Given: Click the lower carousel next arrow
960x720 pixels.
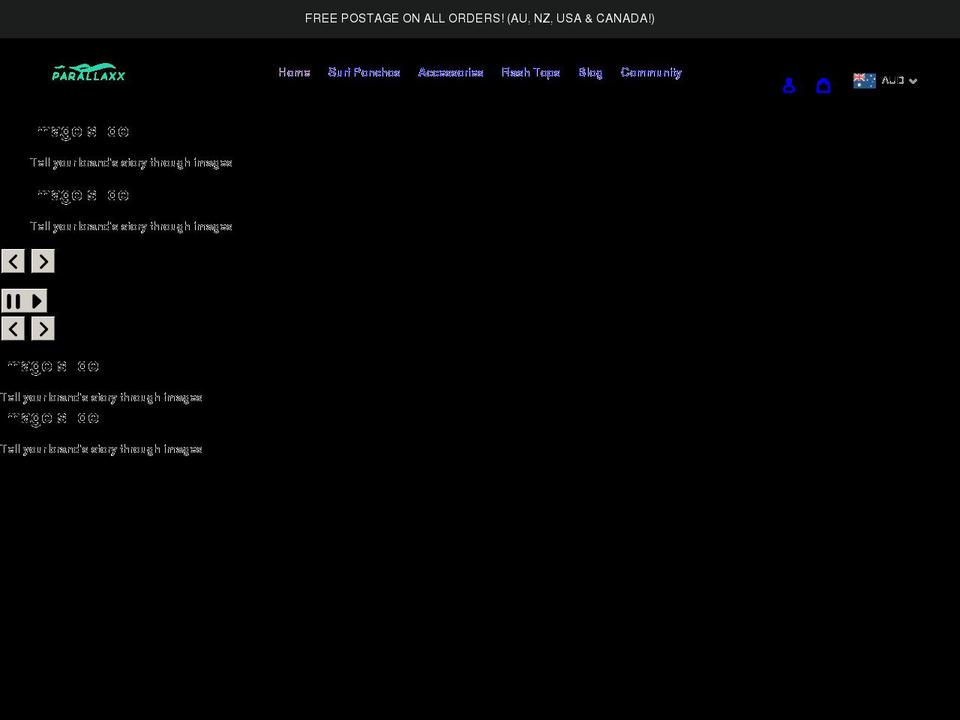Looking at the screenshot, I should pos(42,328).
